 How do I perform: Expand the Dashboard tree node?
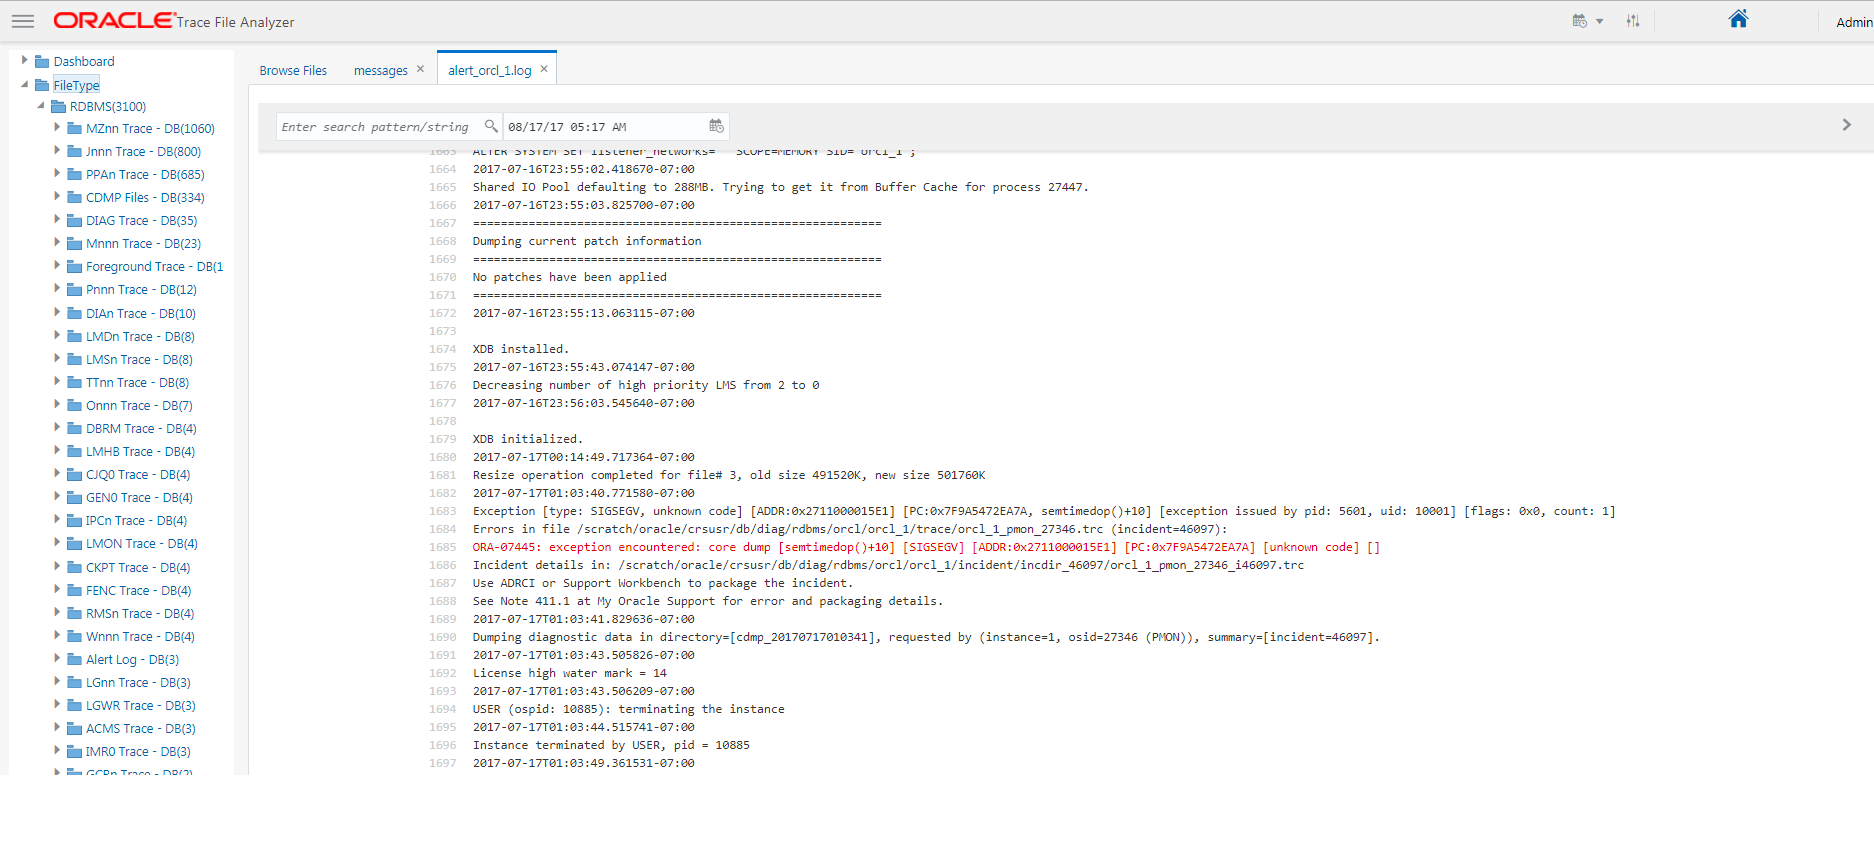pos(25,60)
